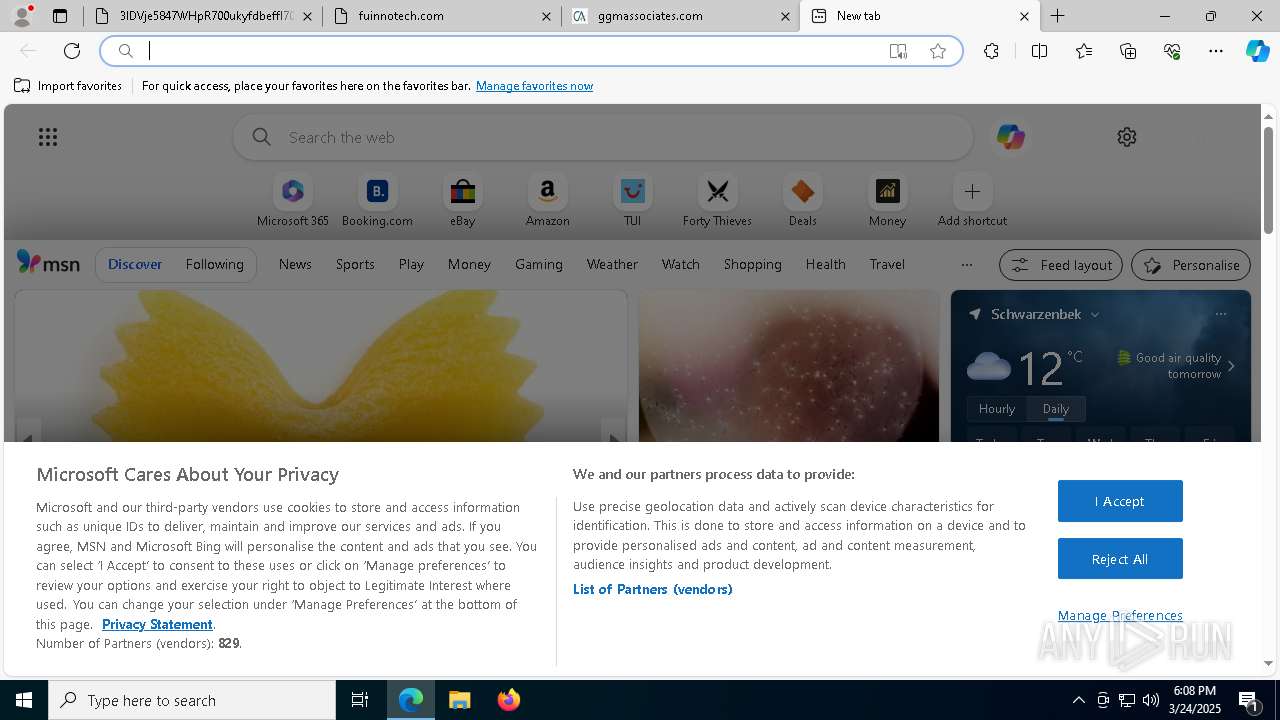Open the Weather menu item

612,264
